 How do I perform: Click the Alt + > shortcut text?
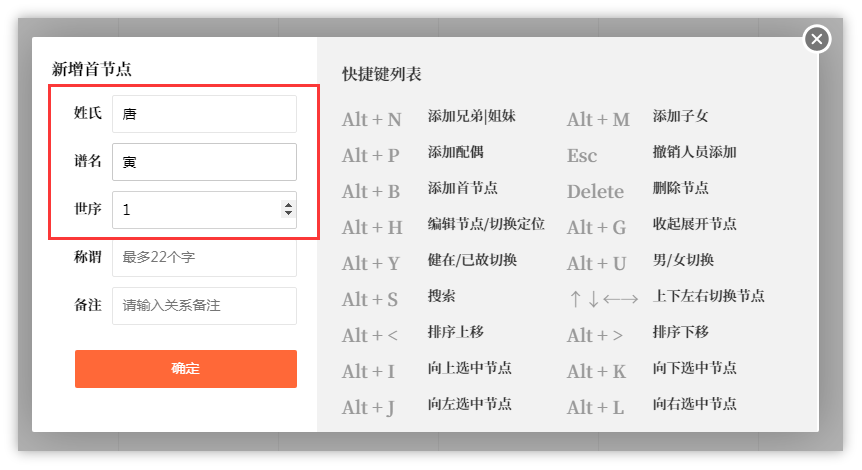click(595, 335)
